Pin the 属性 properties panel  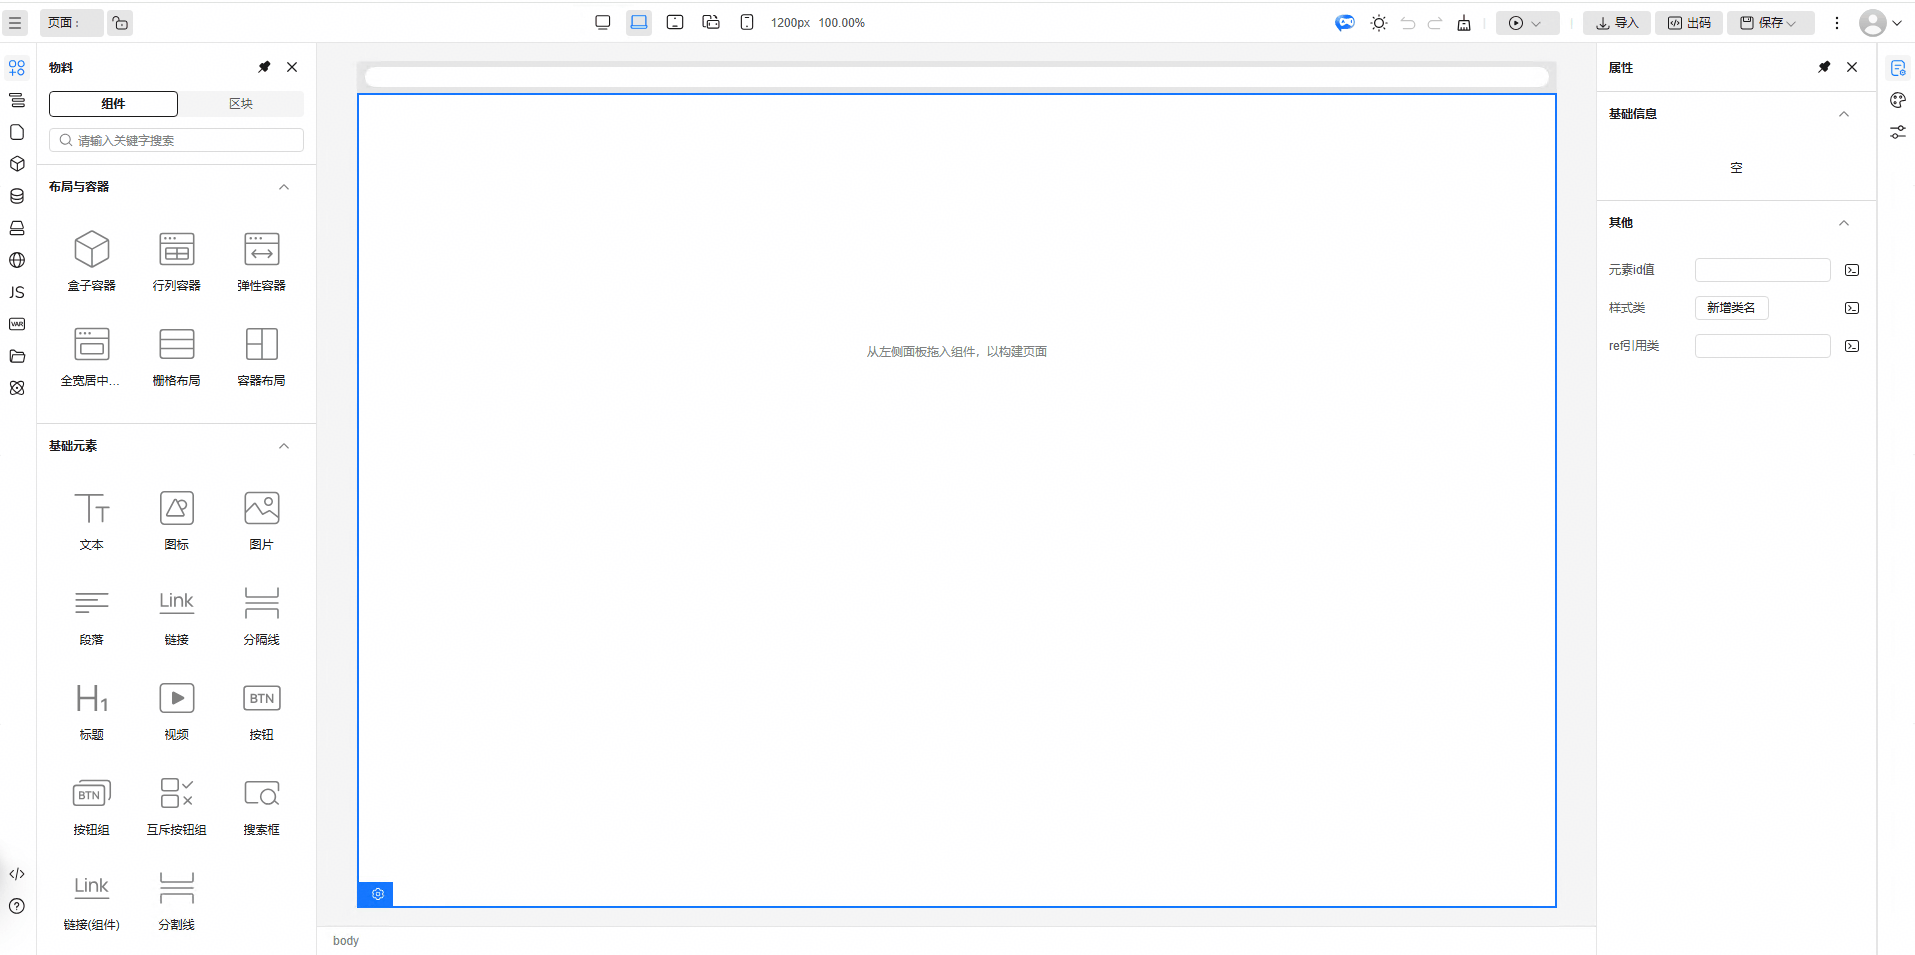coord(1824,67)
